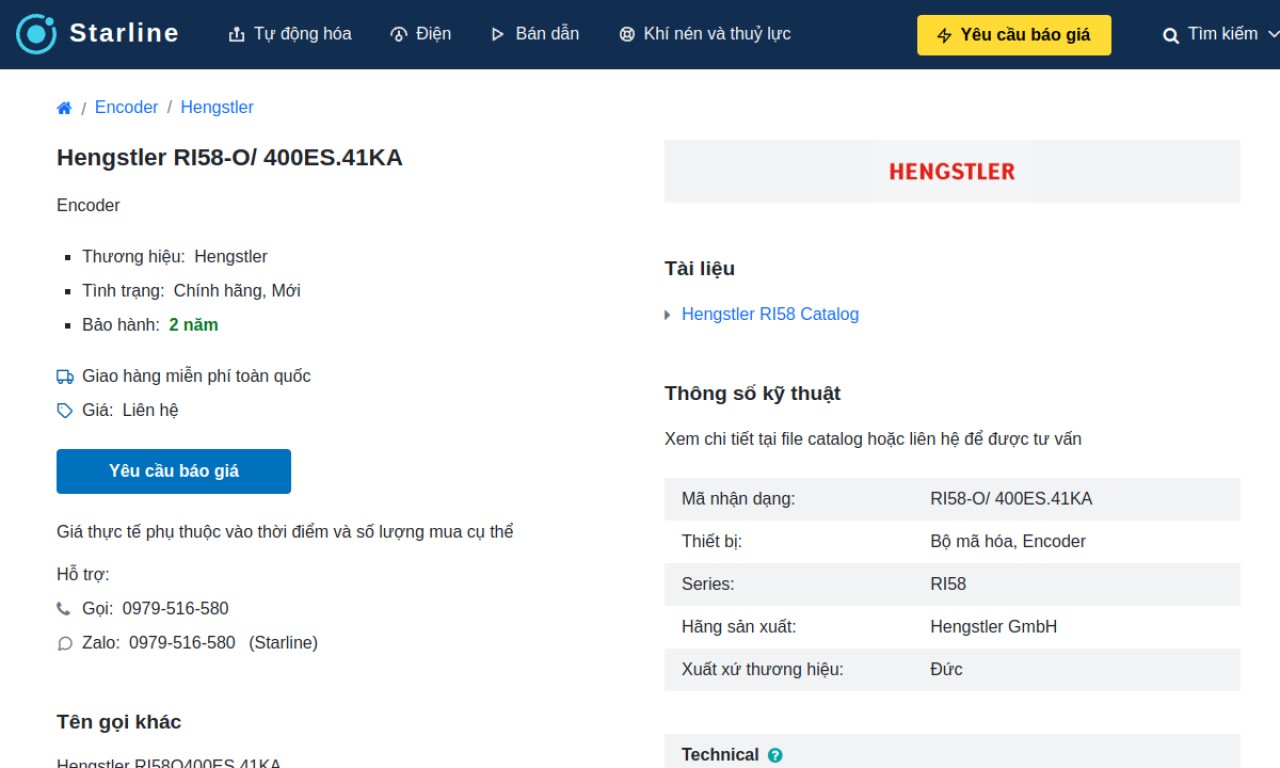Open the Hengstler RI58 Catalog document link
Screen dimensions: 1280x768
coord(770,314)
